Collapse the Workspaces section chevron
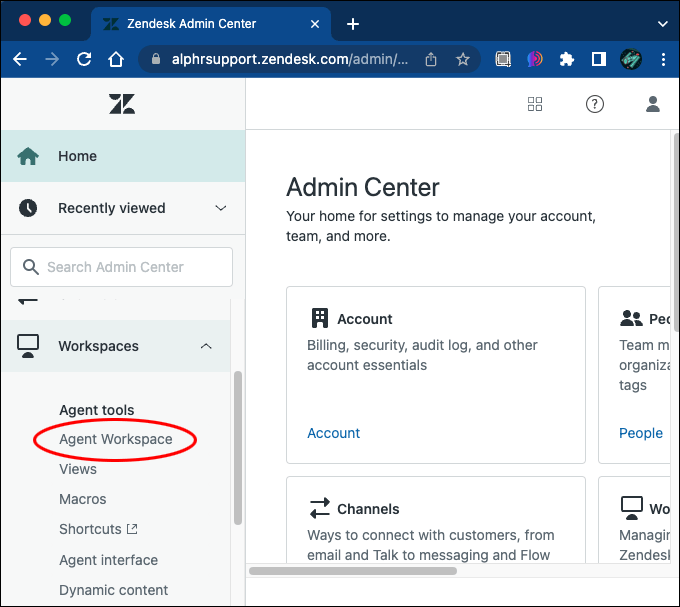This screenshot has height=607, width=680. 206,346
